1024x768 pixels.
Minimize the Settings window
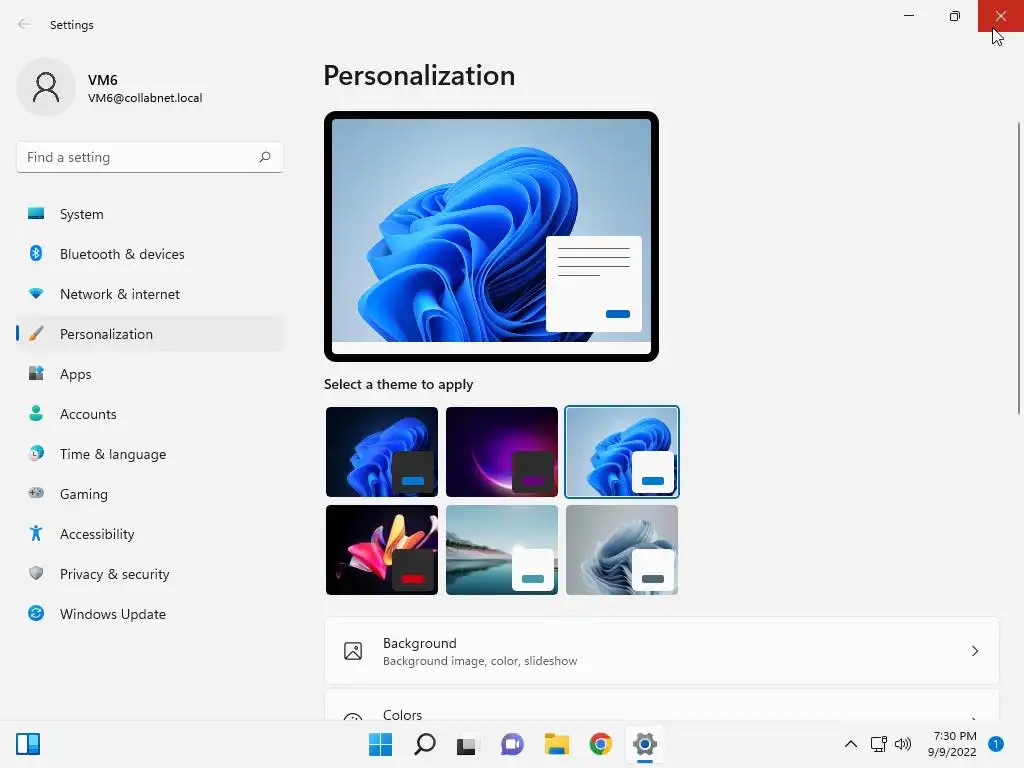908,16
